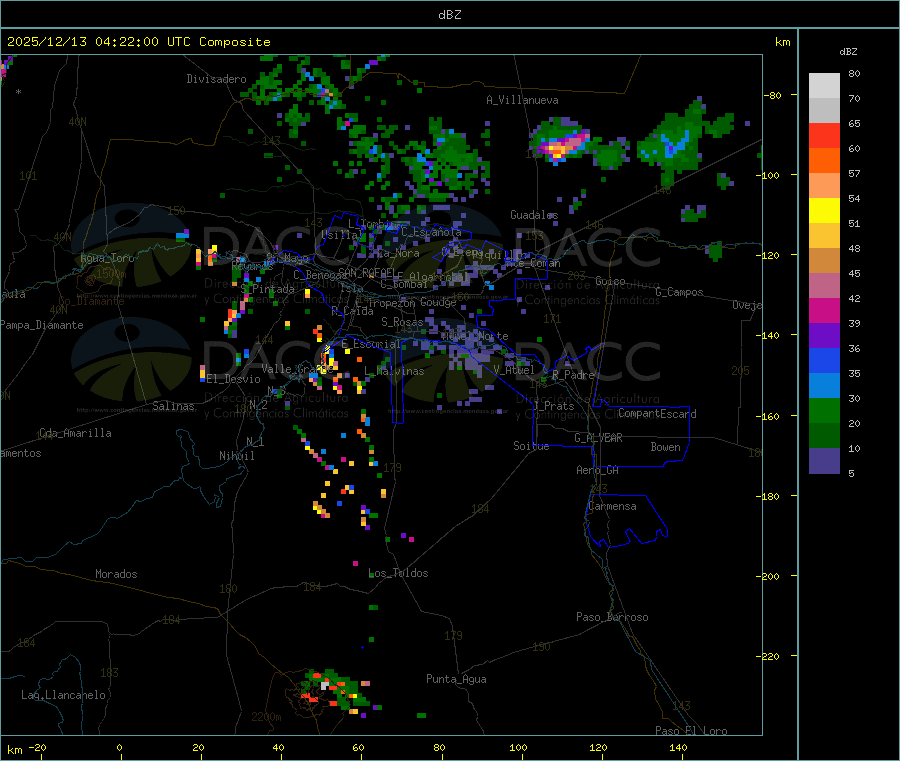
Task: Click the 2200m elevation label
Action: (x=266, y=717)
